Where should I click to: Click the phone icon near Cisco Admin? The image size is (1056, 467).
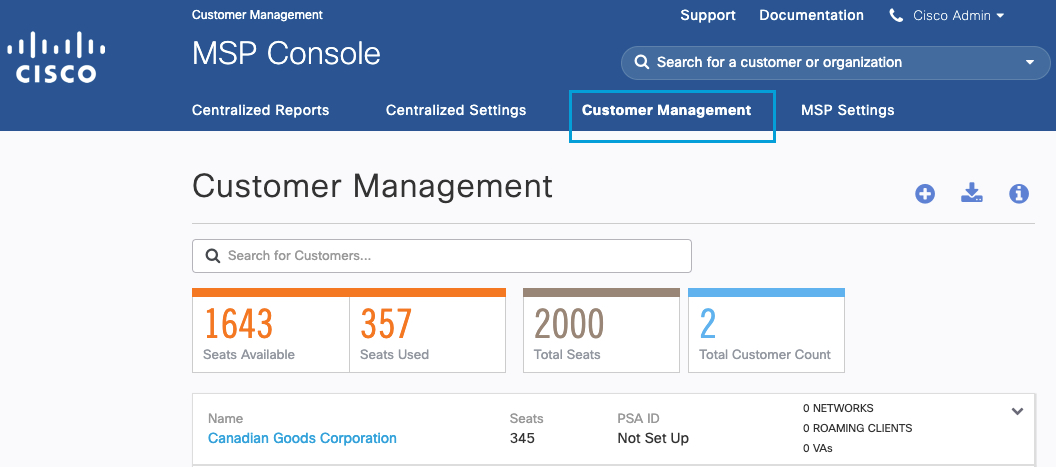(896, 16)
